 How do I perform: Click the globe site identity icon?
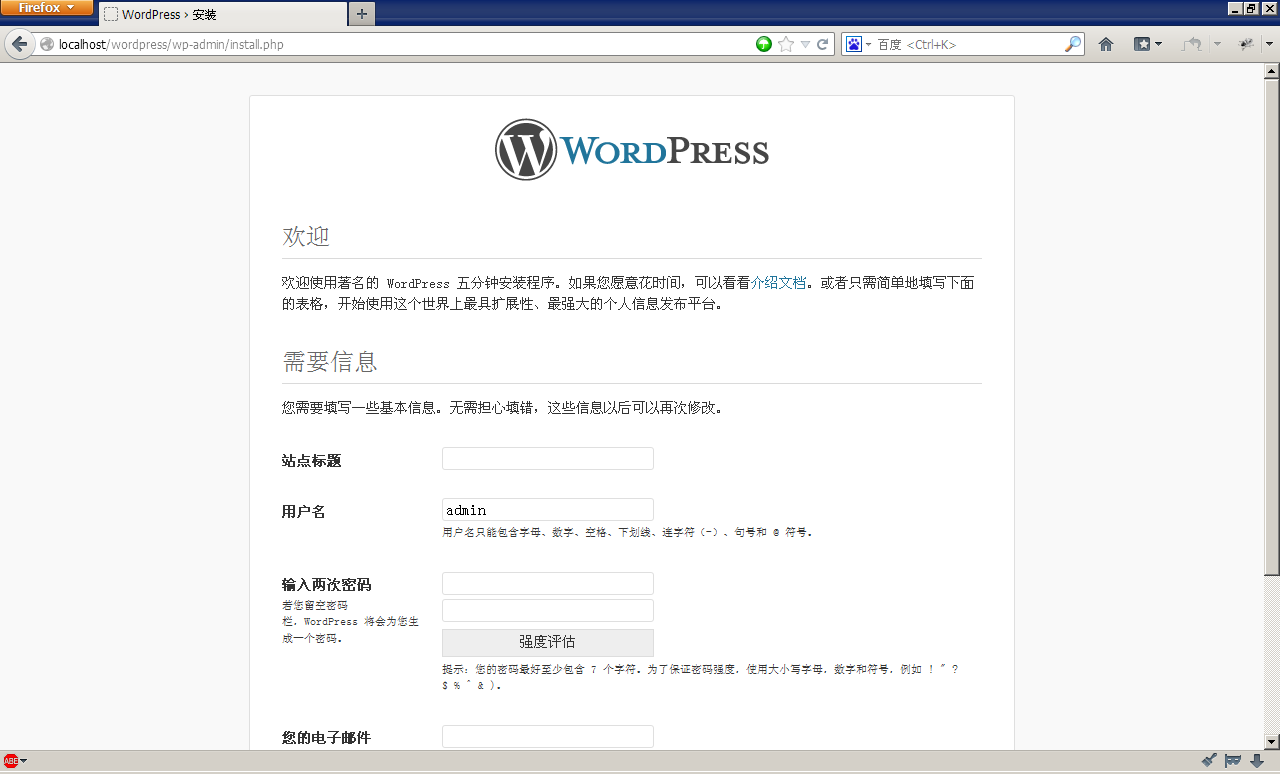[46, 44]
